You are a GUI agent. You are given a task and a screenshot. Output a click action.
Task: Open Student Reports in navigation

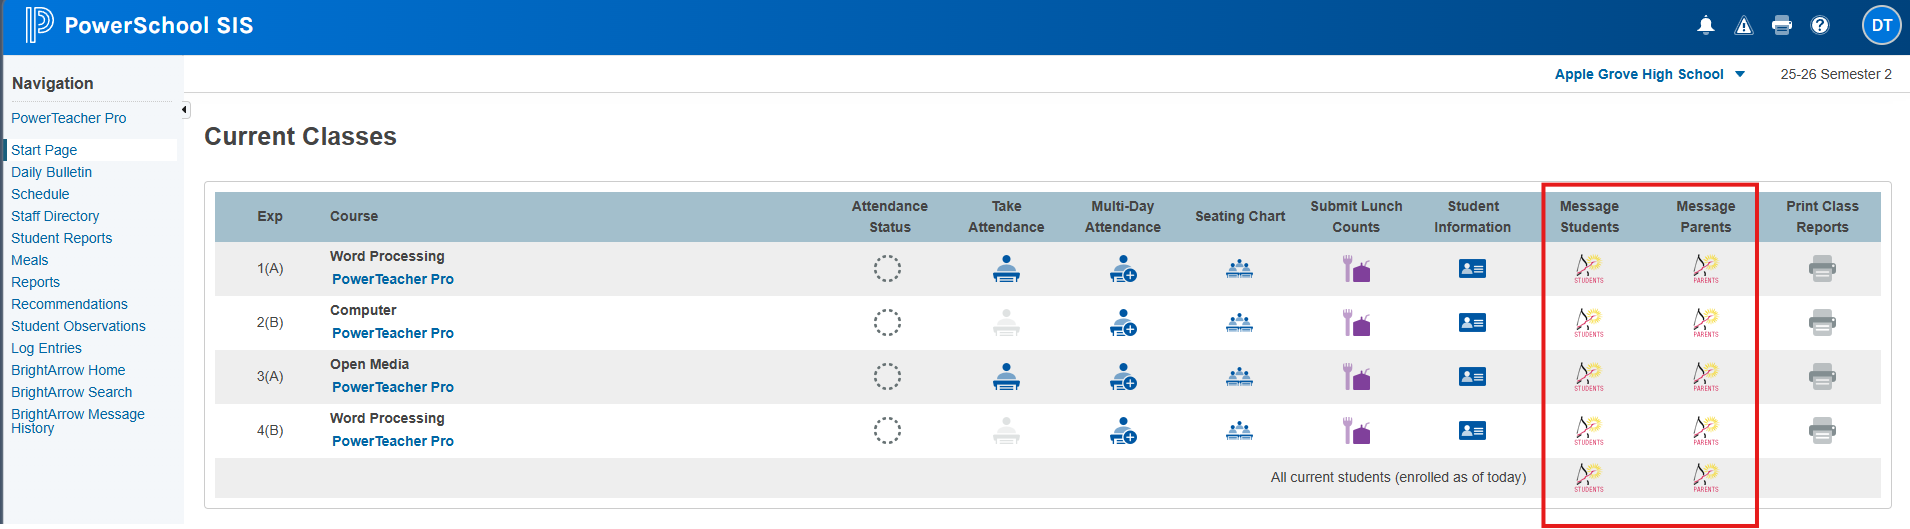(x=61, y=238)
